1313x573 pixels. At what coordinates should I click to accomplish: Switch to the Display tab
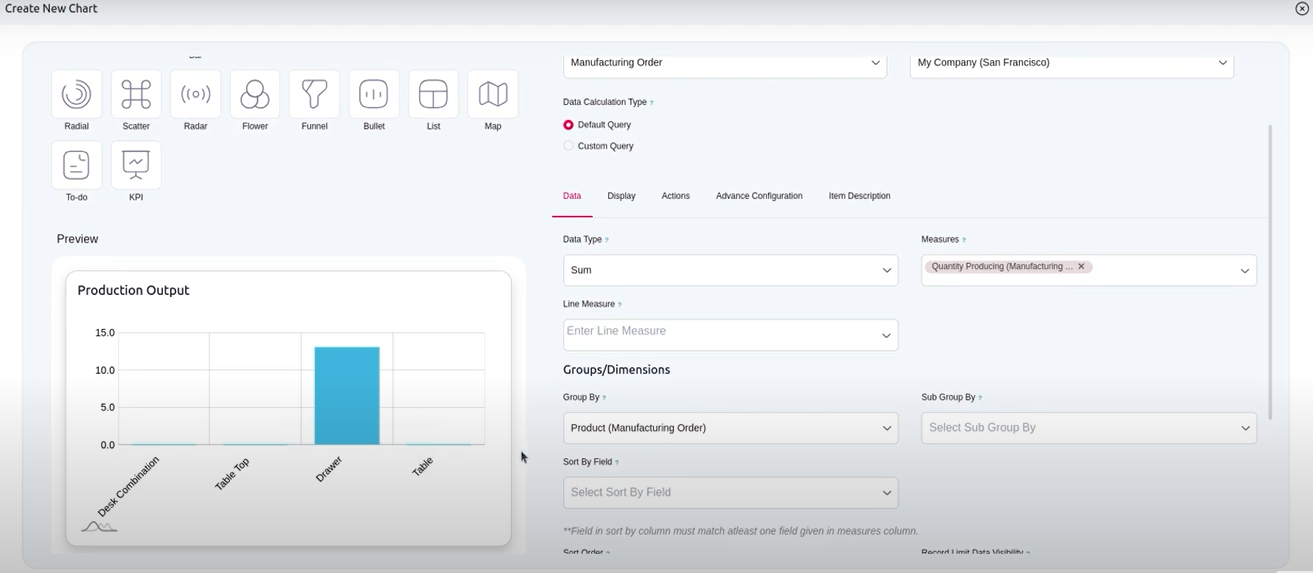coord(621,196)
